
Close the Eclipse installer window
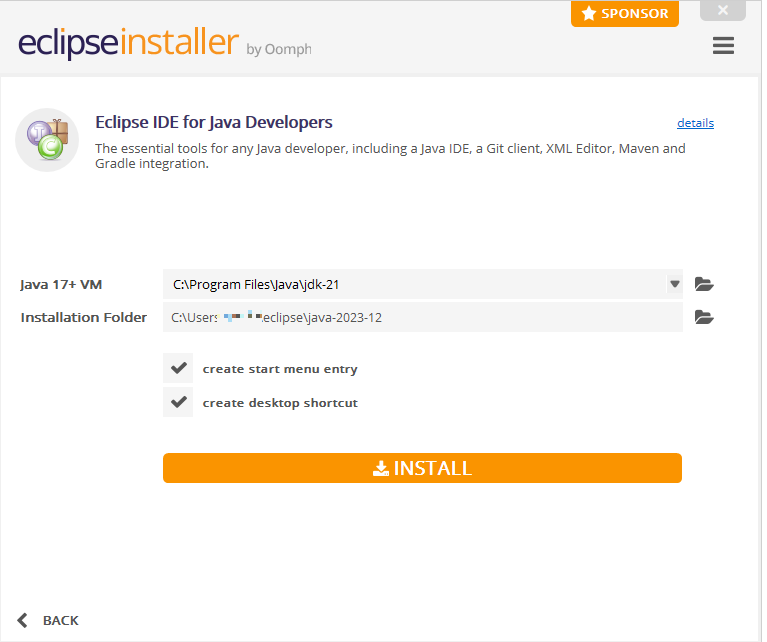722,10
